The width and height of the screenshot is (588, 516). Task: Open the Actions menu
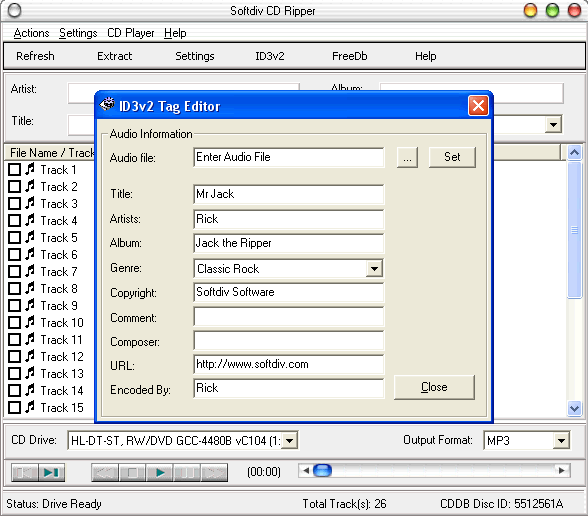32,33
